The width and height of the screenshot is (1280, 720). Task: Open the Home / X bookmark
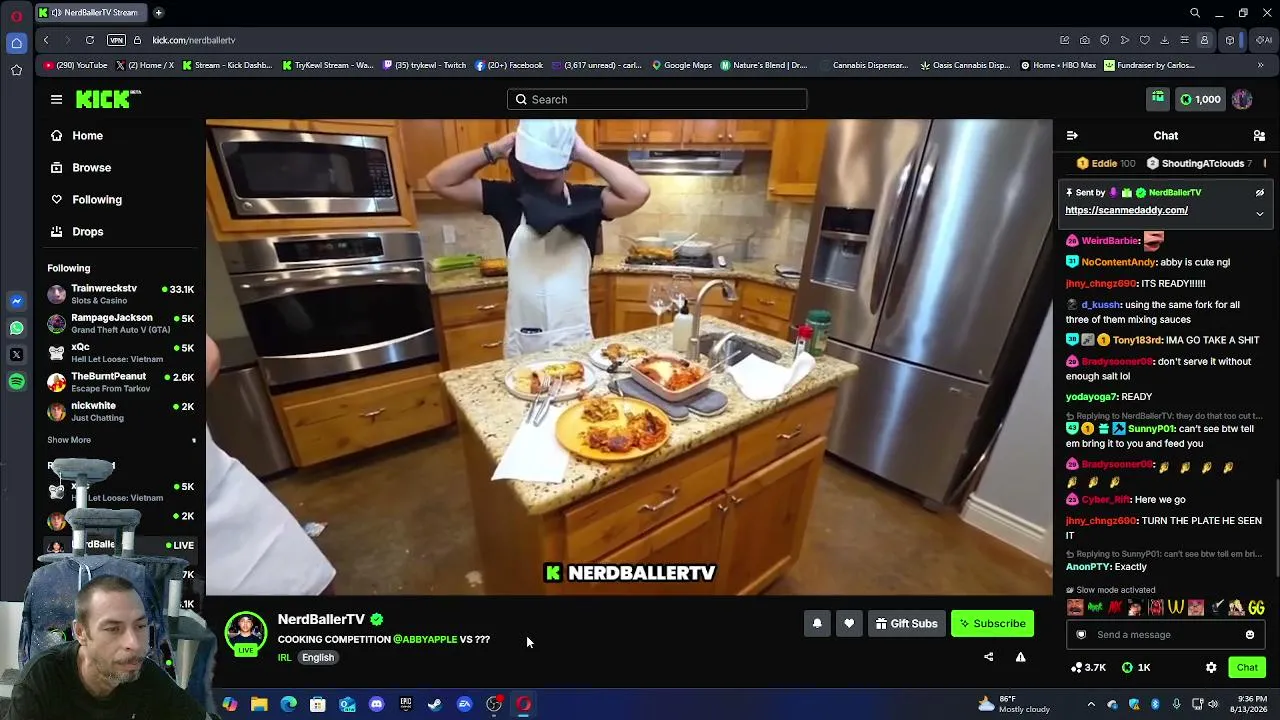(145, 65)
